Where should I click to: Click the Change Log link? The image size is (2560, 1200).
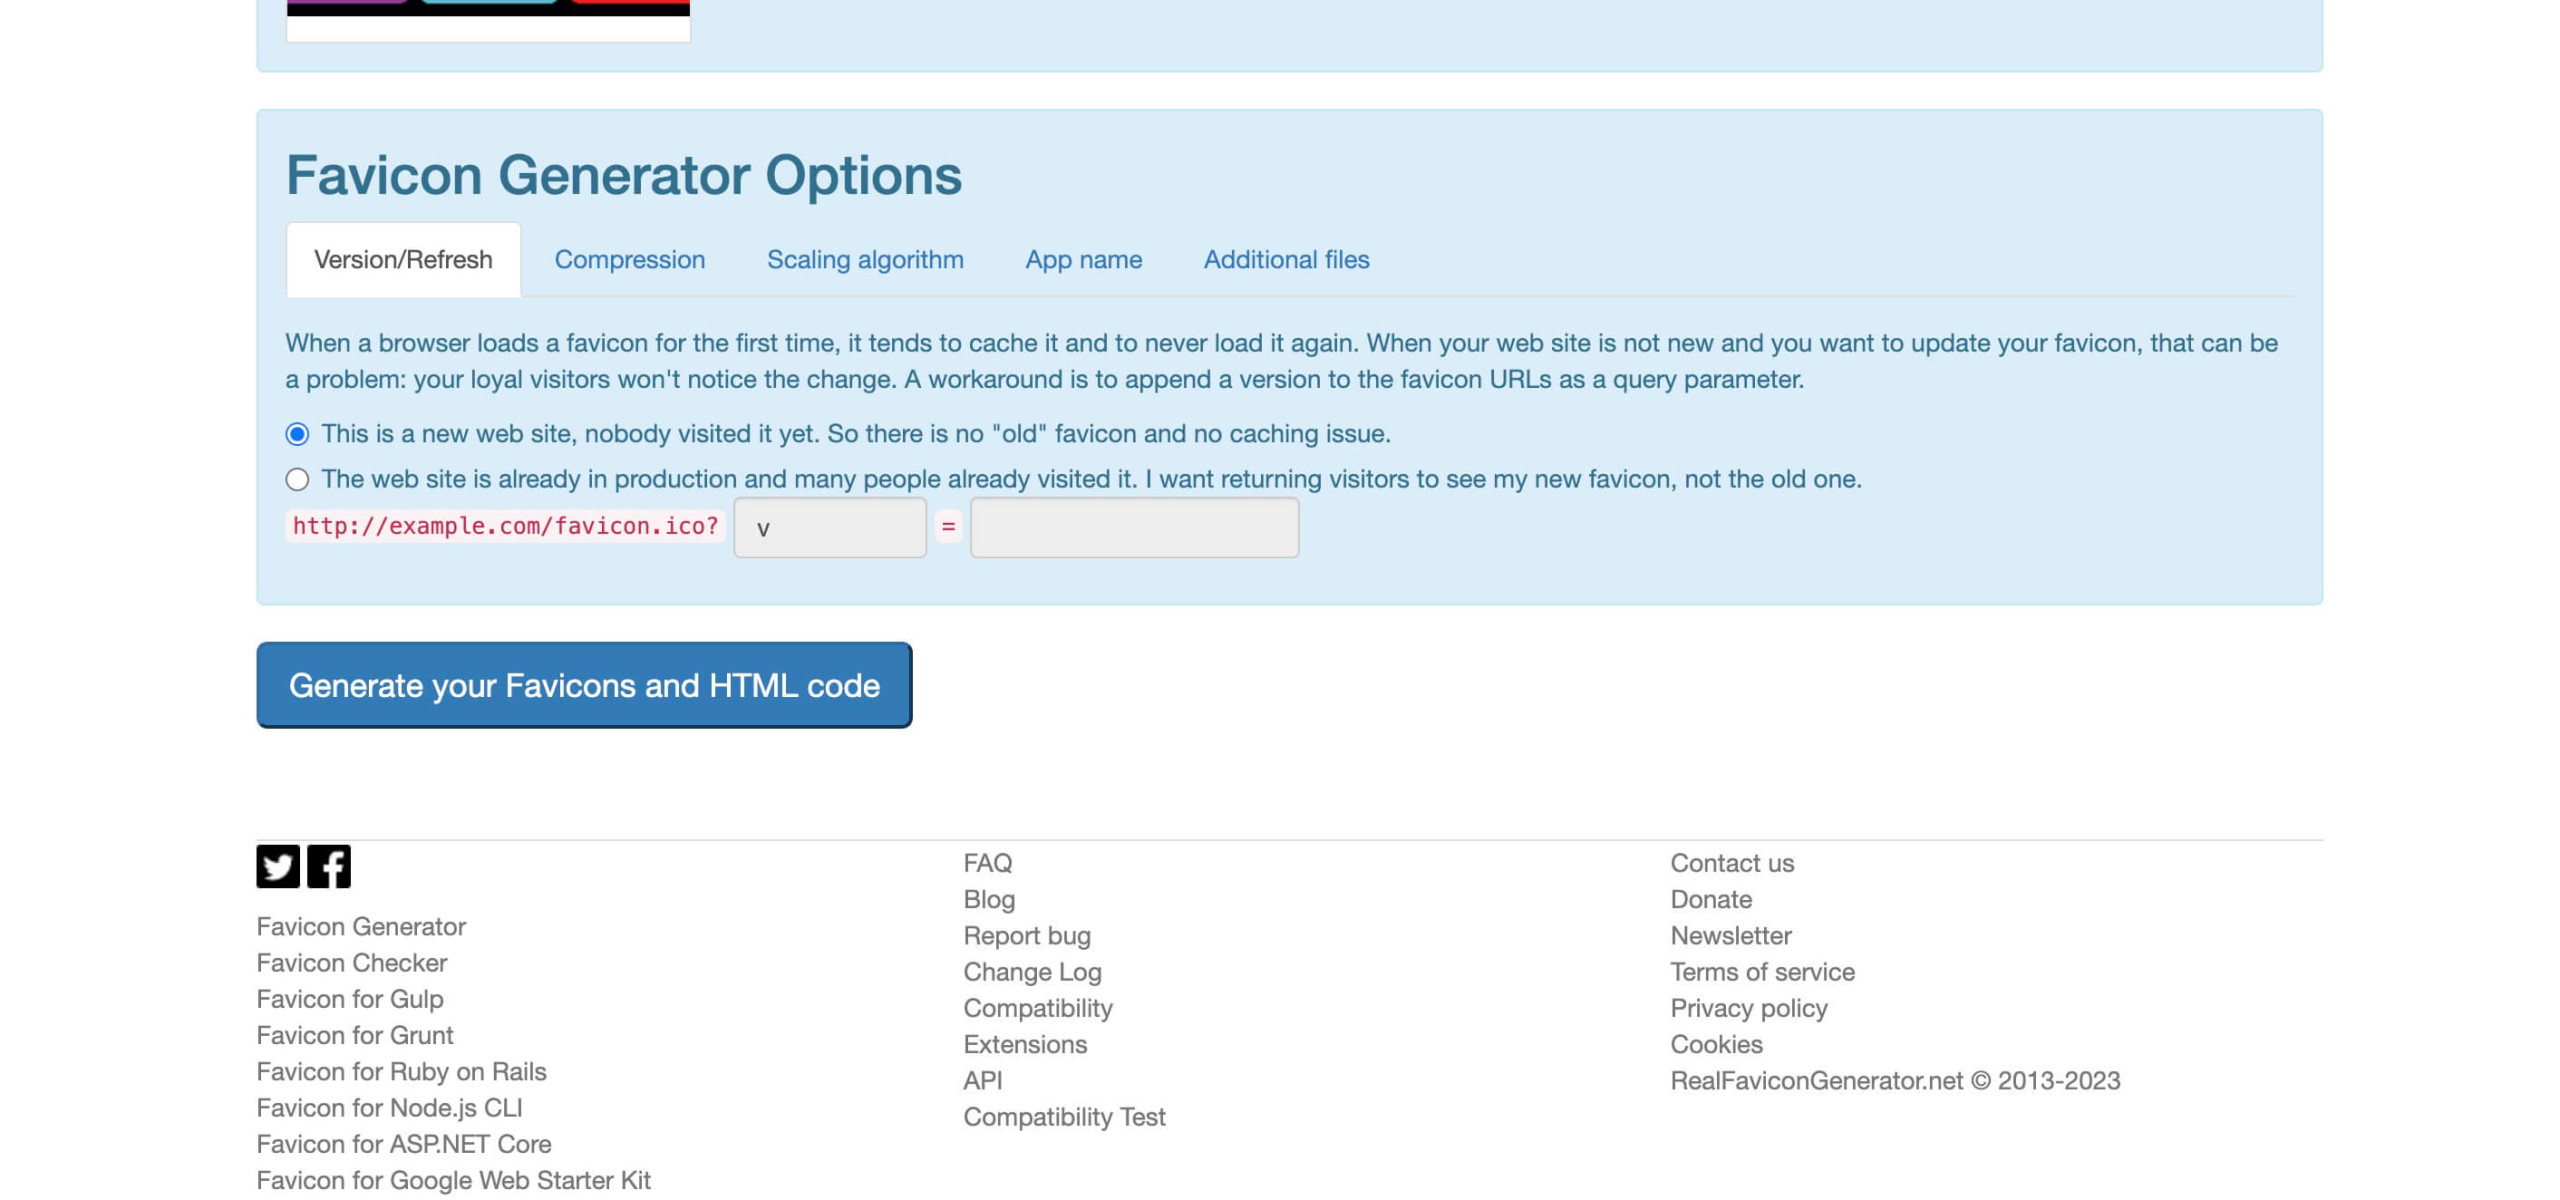coord(1032,973)
